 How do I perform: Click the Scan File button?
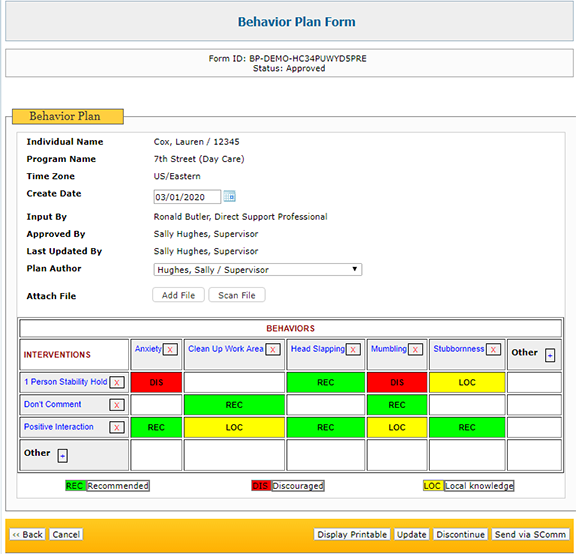[x=237, y=295]
